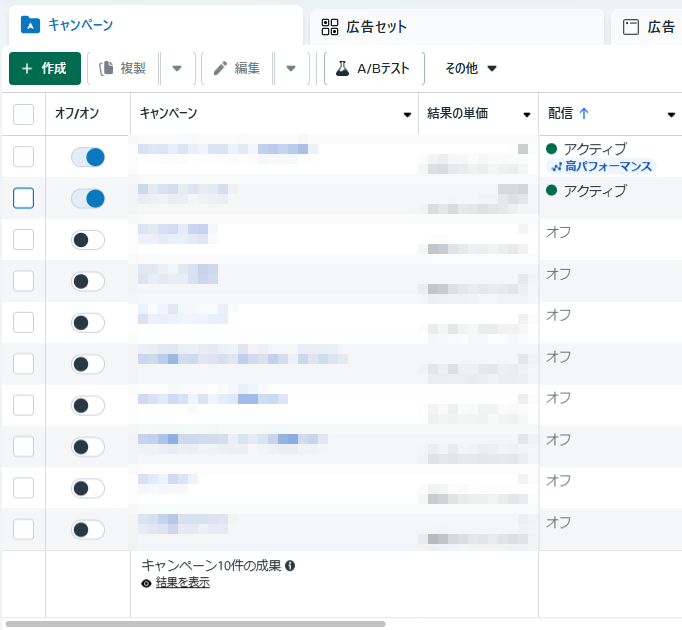This screenshot has height=630, width=682.
Task: Click the horizontal scrollbar at bottom
Action: pyautogui.click(x=195, y=623)
